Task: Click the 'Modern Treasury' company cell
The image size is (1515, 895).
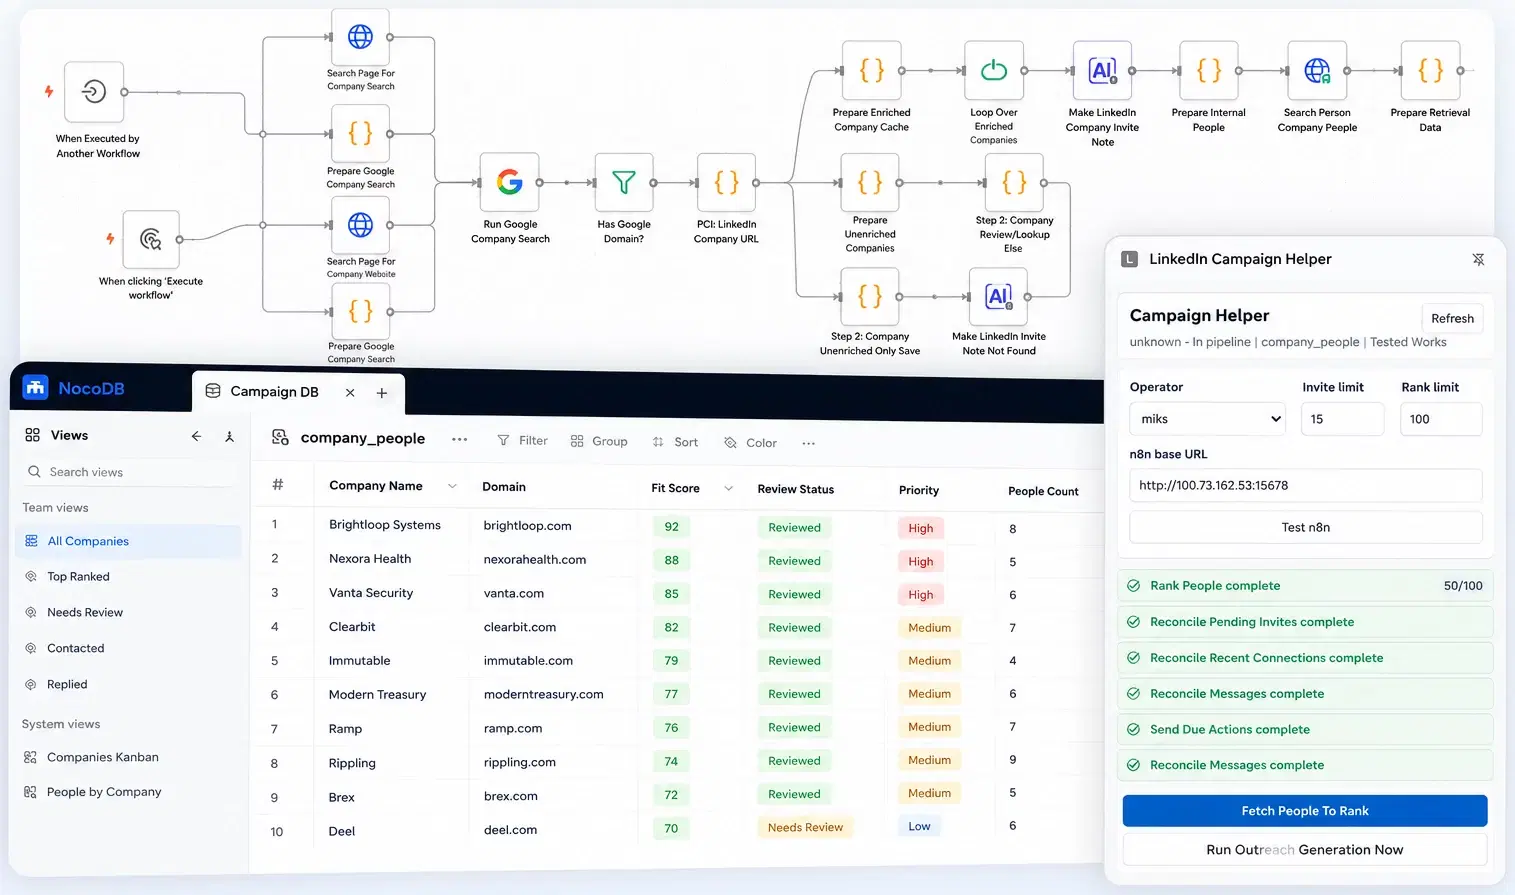Action: click(377, 695)
